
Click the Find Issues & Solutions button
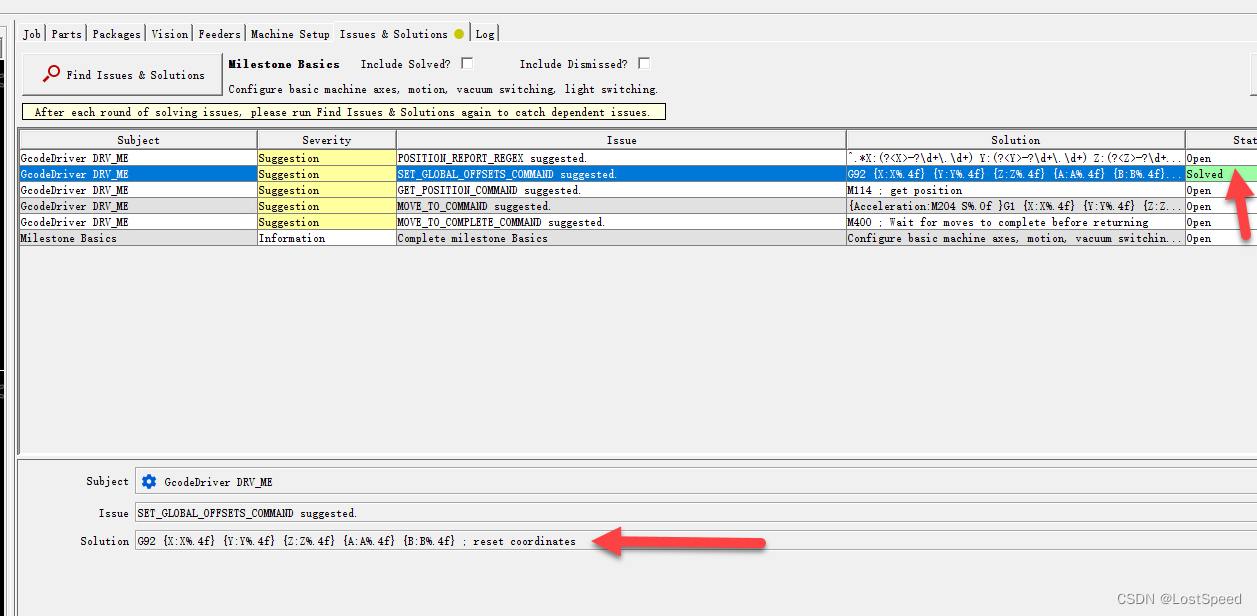coord(120,73)
